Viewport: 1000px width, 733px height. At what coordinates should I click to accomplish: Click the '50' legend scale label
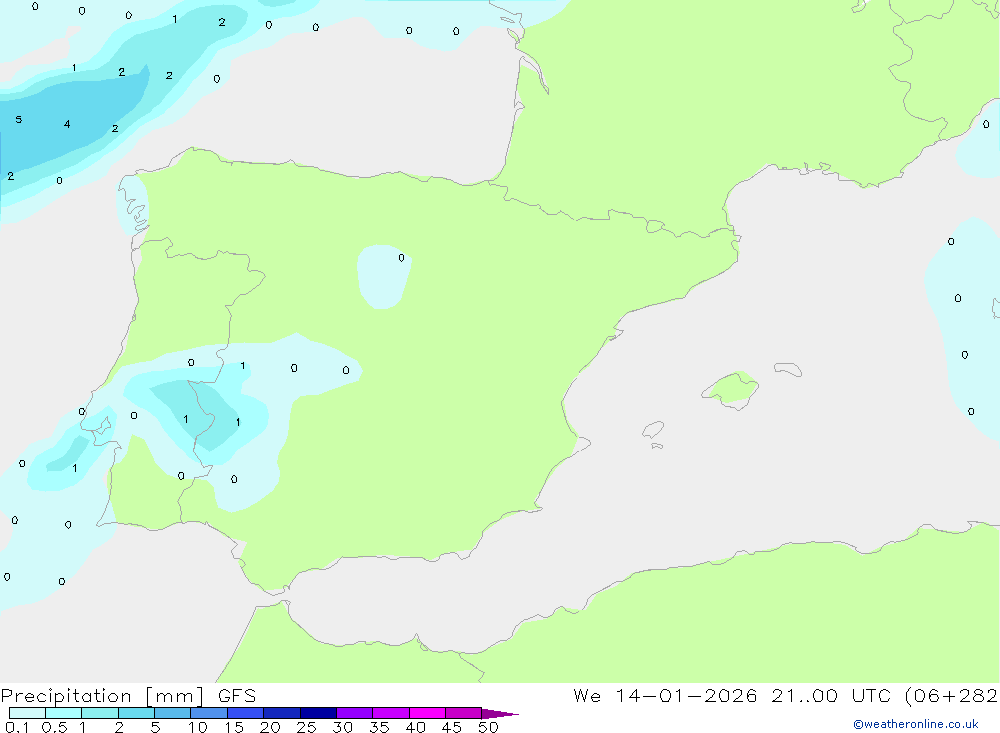488,727
